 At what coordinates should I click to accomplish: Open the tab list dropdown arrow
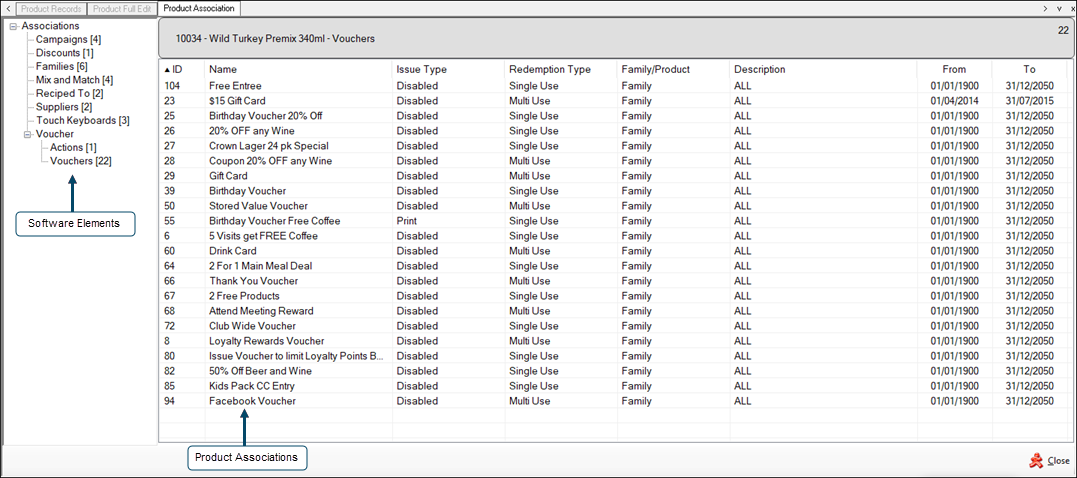[x=1058, y=8]
